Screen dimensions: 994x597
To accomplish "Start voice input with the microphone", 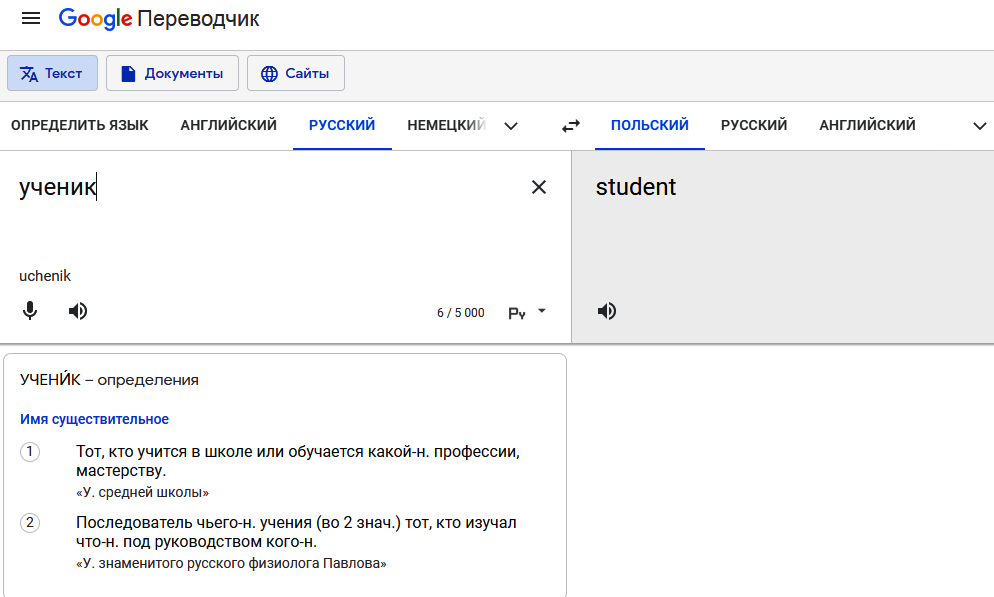I will 30,311.
